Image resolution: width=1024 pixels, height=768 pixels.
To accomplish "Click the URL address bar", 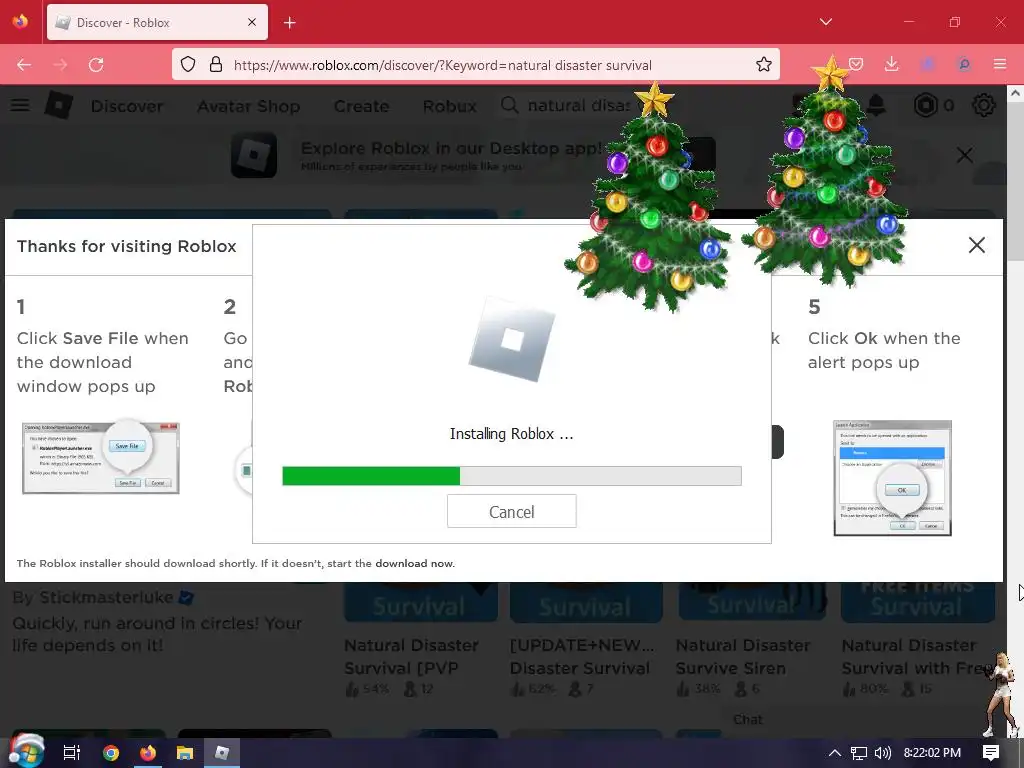I will 477,65.
